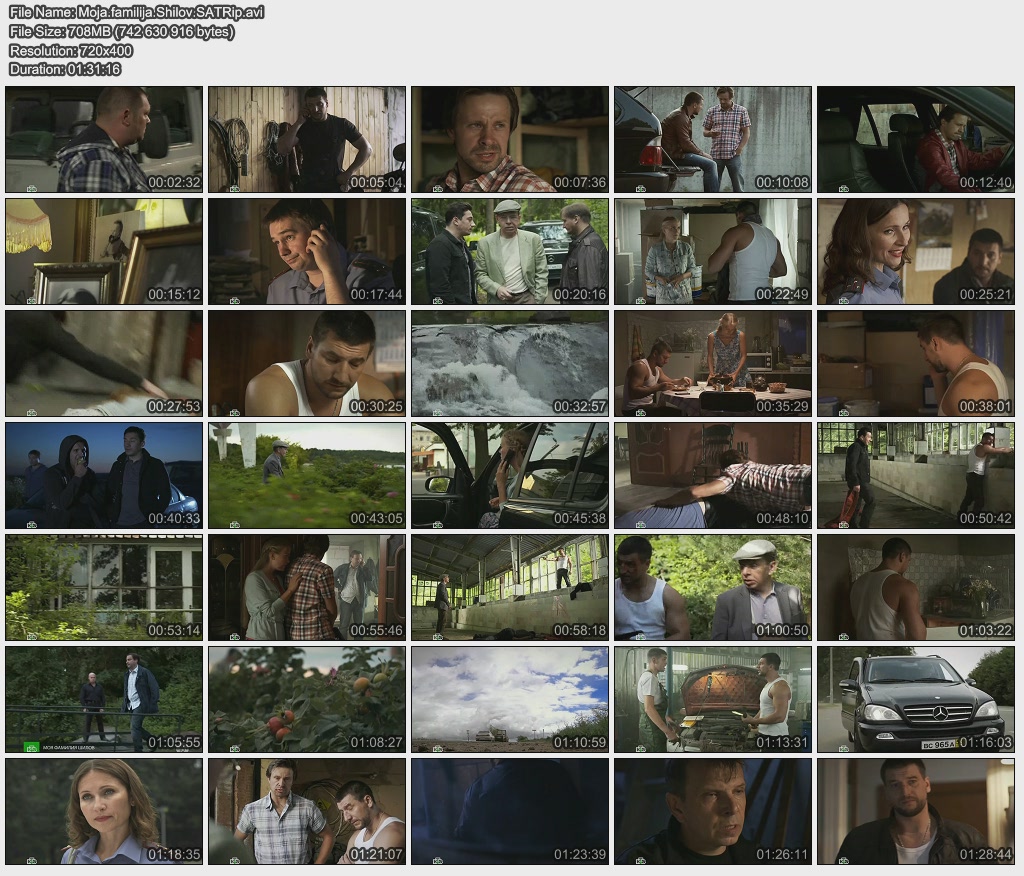The width and height of the screenshot is (1024, 876).
Task: Select the frame showing the Mercedes front grille
Action: [916, 699]
